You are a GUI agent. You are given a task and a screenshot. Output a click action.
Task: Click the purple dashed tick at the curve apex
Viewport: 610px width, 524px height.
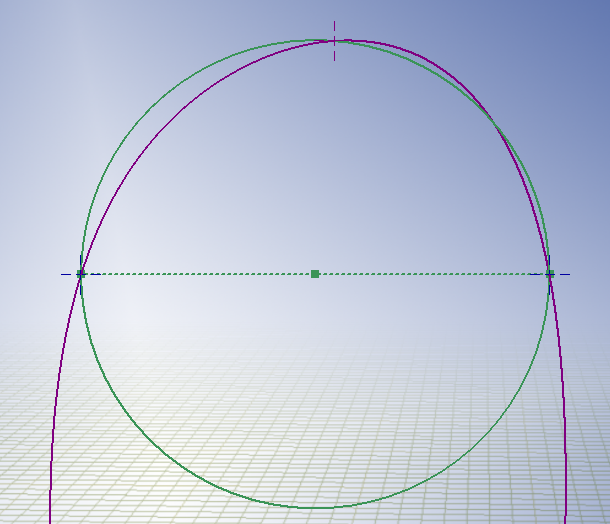point(334,41)
